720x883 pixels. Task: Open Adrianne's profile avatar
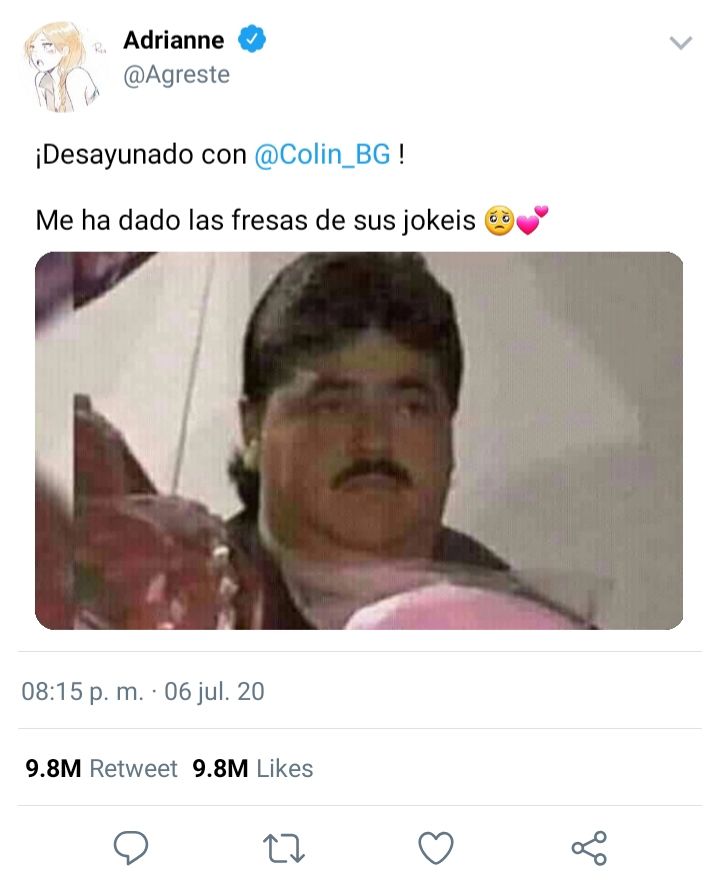[x=62, y=66]
